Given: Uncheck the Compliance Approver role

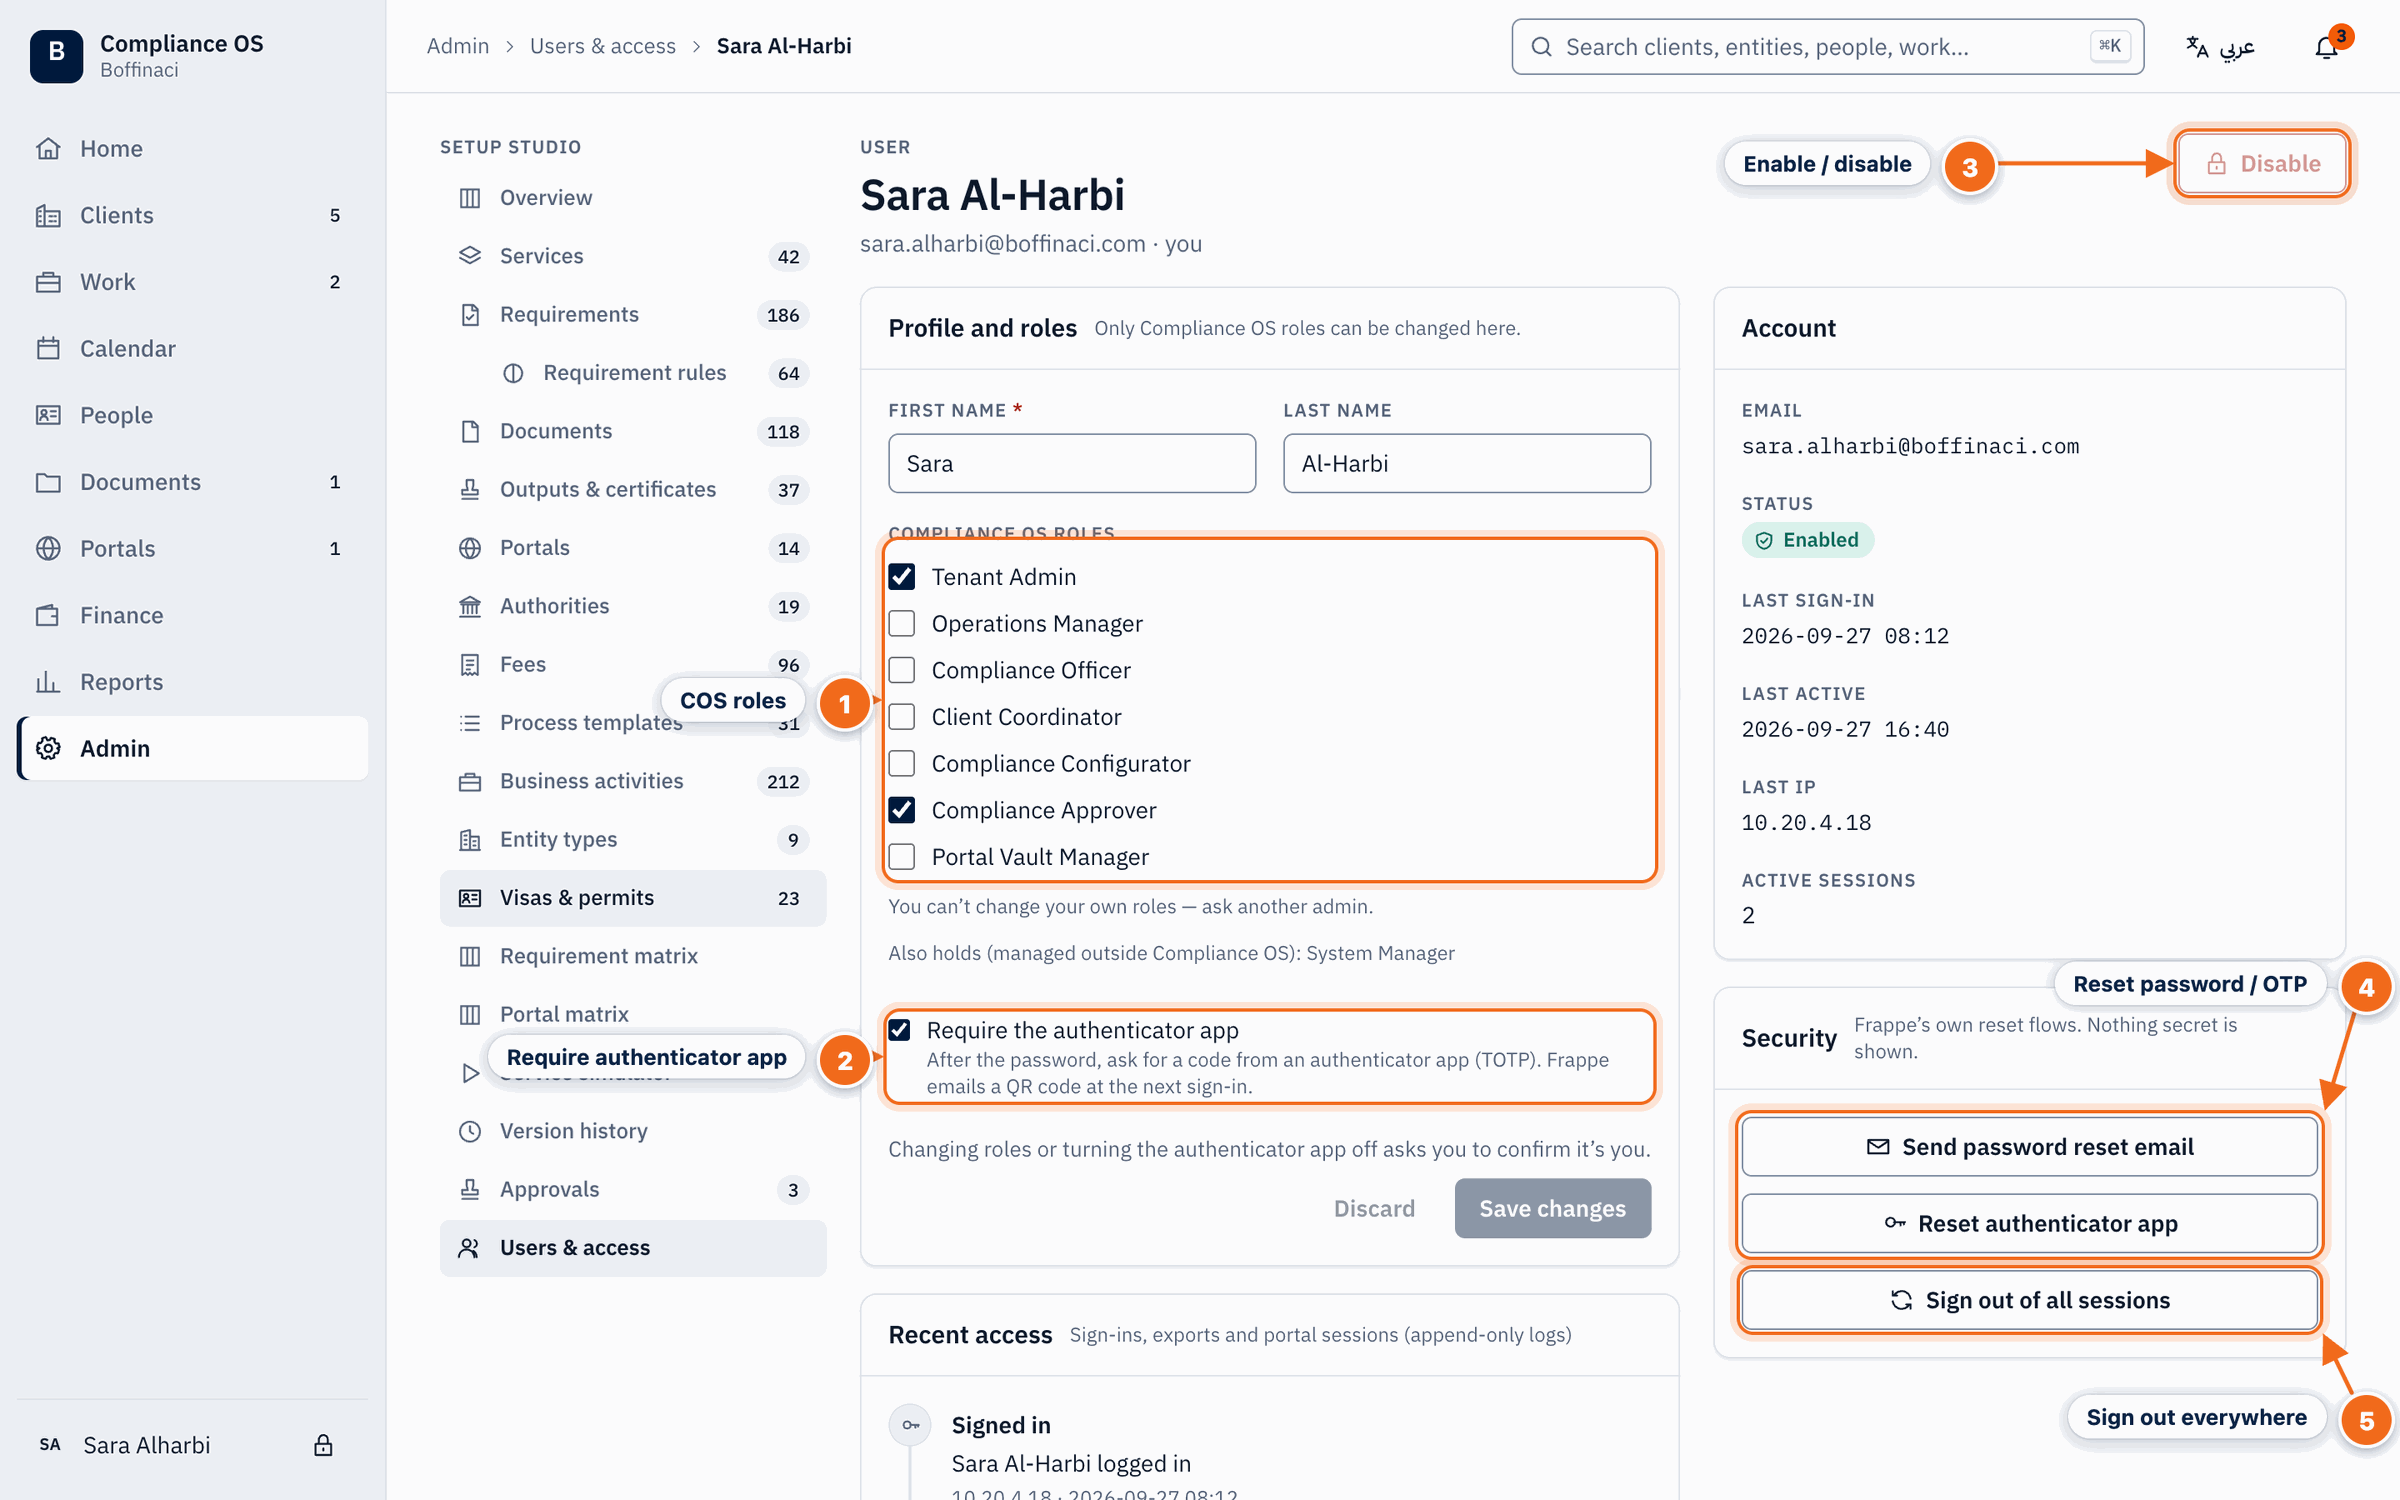Looking at the screenshot, I should [902, 810].
